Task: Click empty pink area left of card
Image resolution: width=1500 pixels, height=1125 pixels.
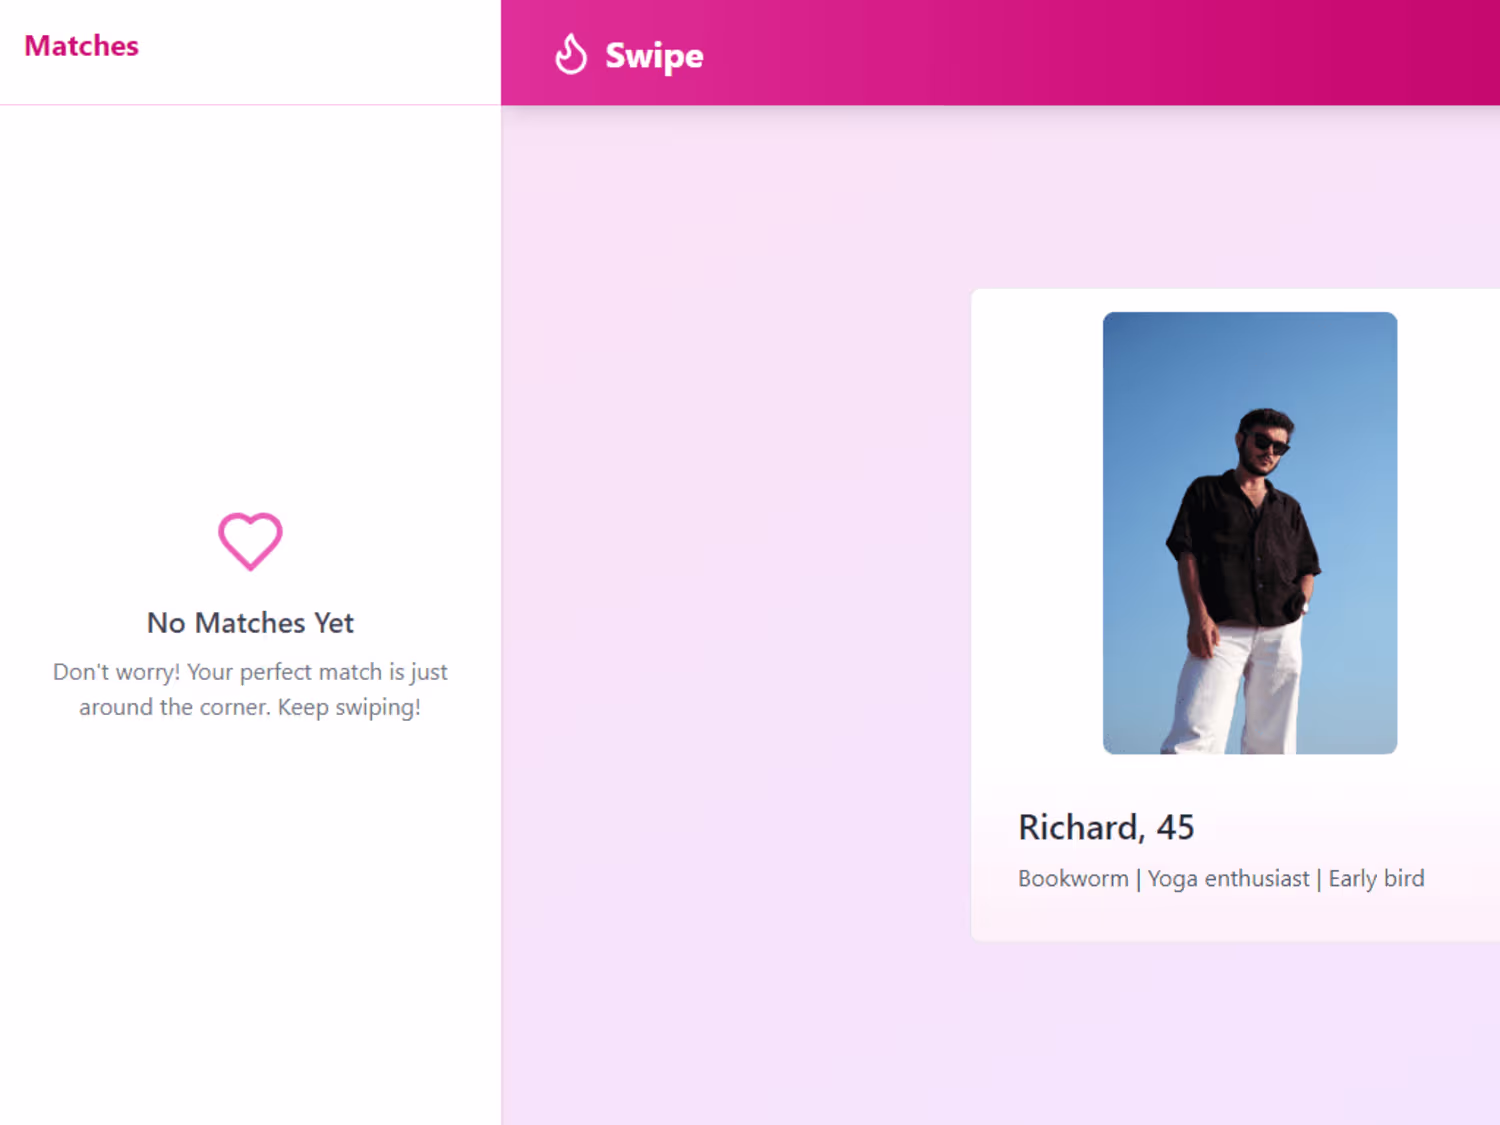Action: click(x=735, y=600)
